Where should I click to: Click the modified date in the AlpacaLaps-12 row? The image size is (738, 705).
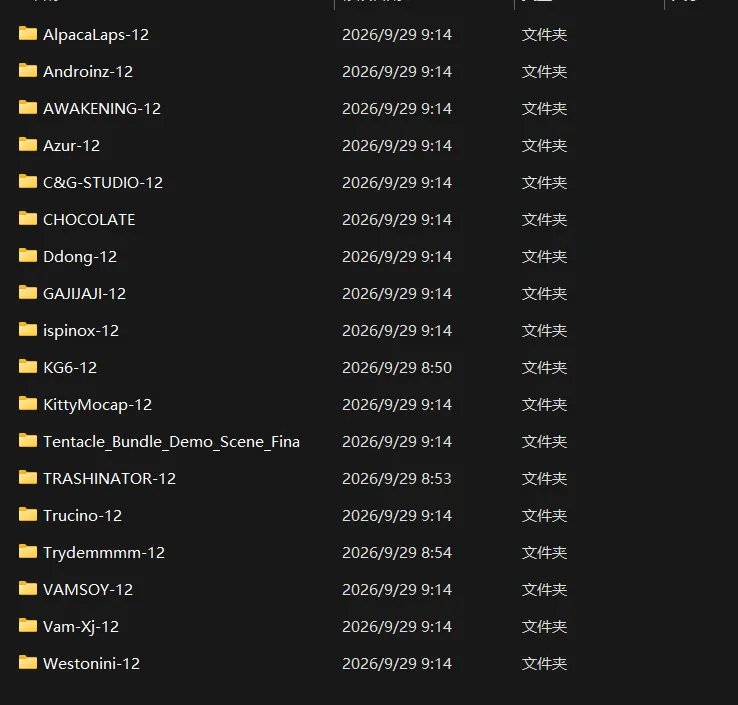[397, 35]
